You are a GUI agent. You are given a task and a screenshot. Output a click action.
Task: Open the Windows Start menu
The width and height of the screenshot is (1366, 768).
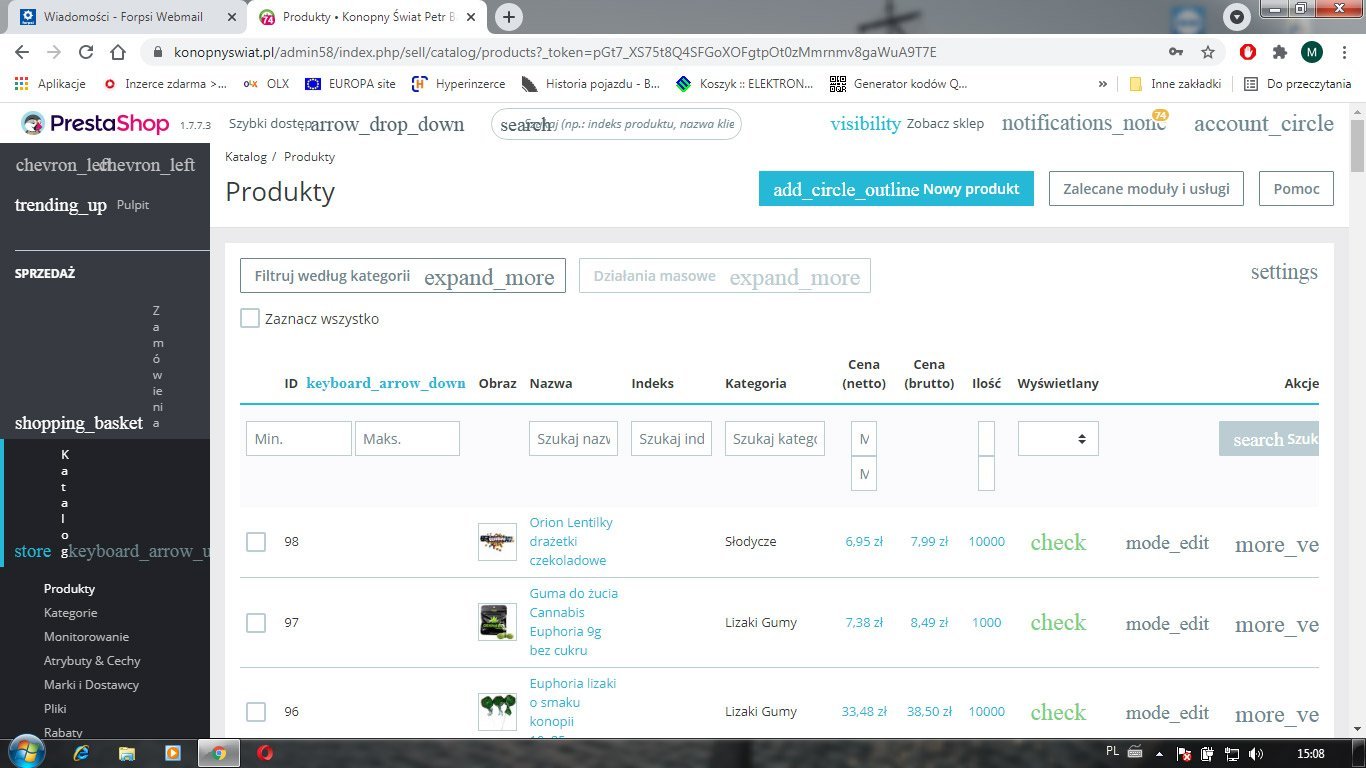coord(25,752)
